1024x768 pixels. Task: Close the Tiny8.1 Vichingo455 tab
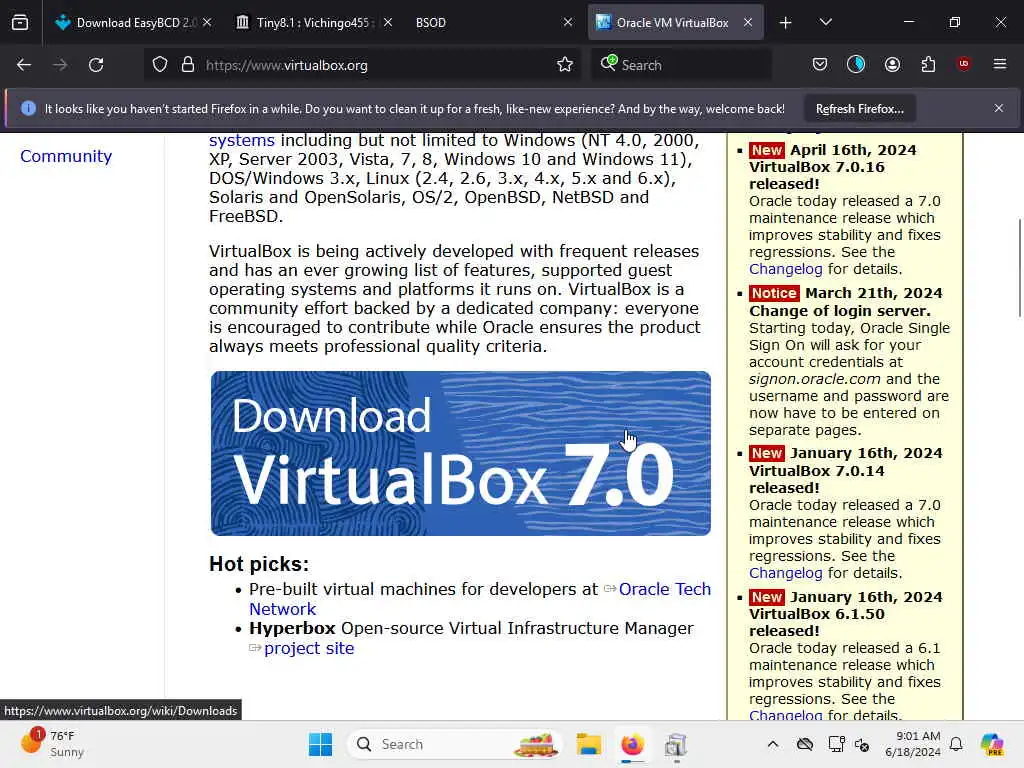point(388,23)
